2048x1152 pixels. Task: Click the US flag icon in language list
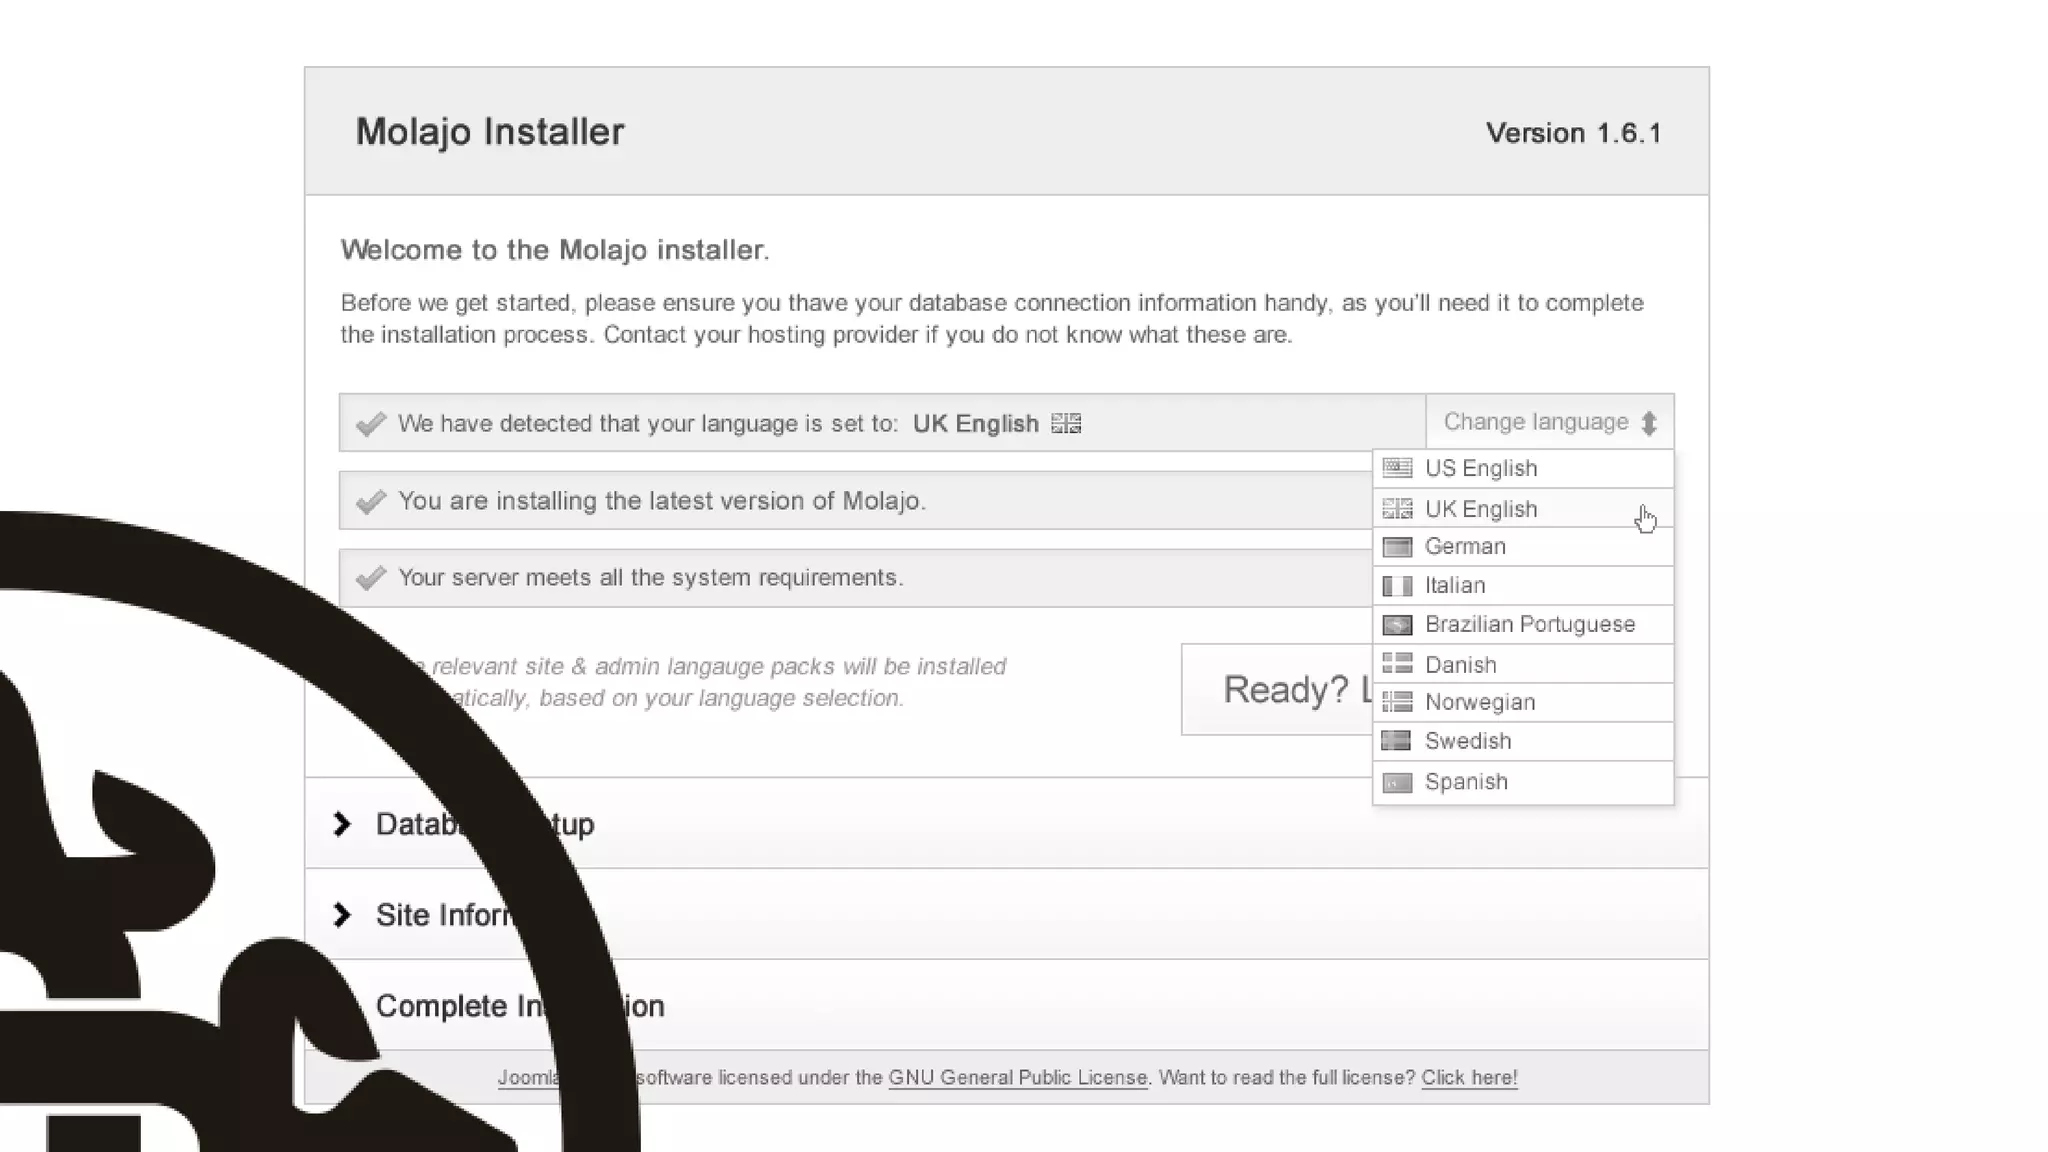[1397, 468]
